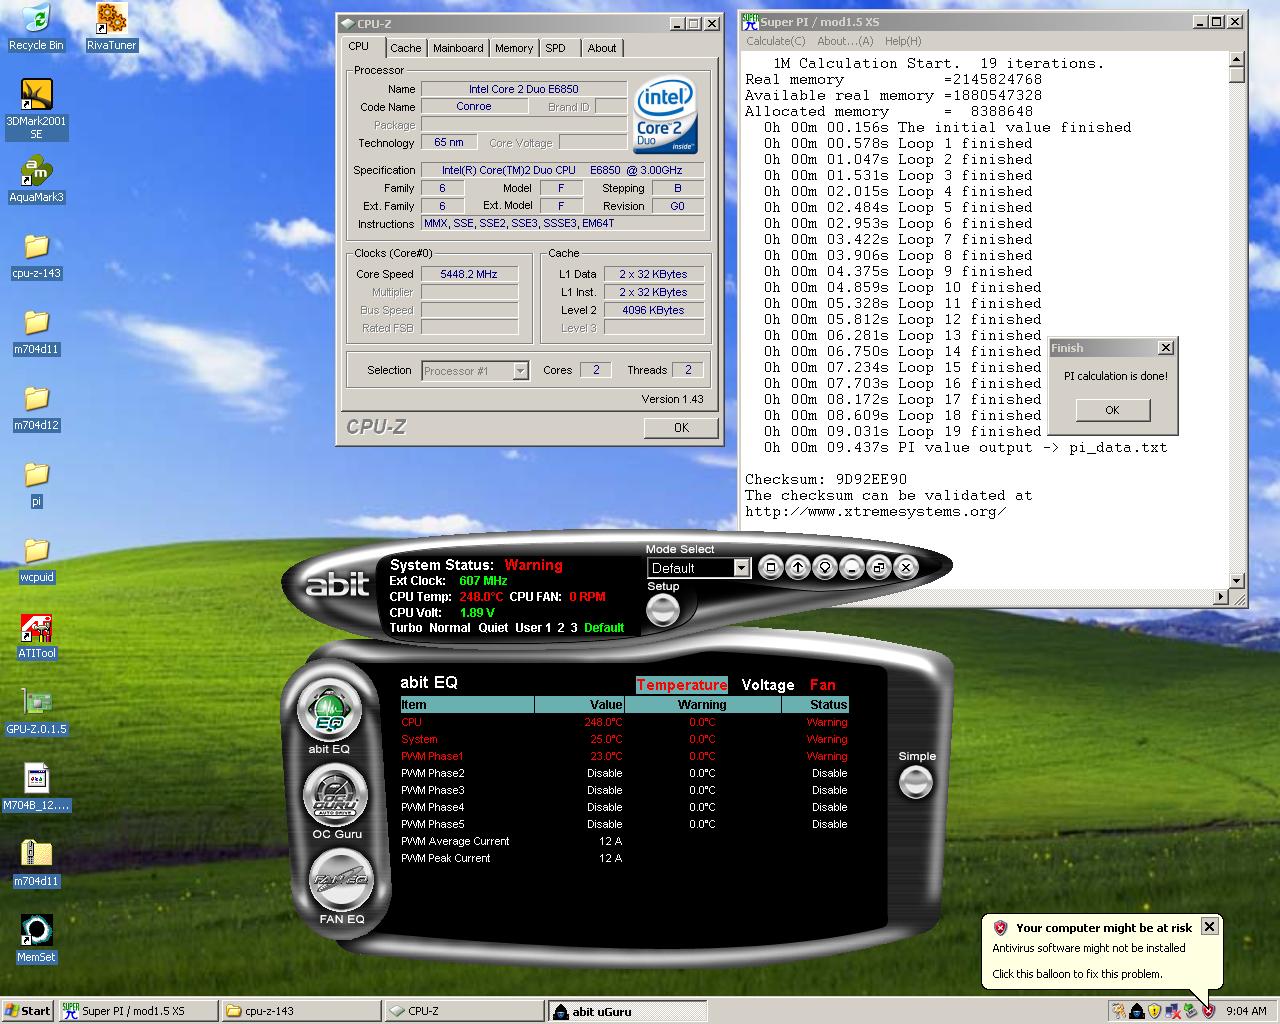
Task: Select the Voltage tab in abit EQ
Action: click(x=768, y=685)
